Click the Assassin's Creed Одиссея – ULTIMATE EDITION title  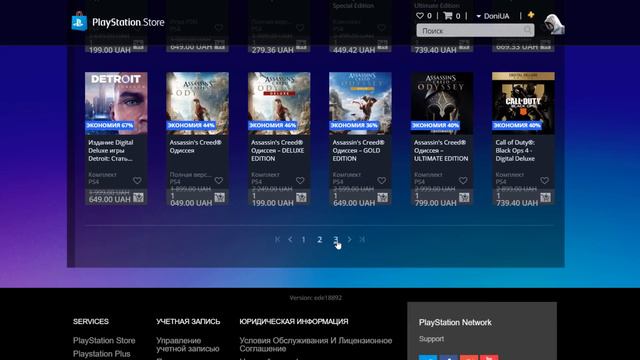tap(441, 150)
